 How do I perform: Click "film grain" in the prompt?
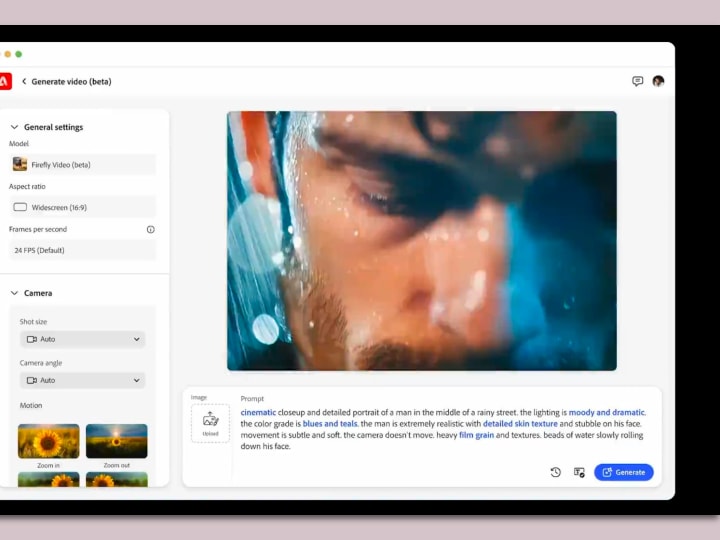pyautogui.click(x=477, y=435)
